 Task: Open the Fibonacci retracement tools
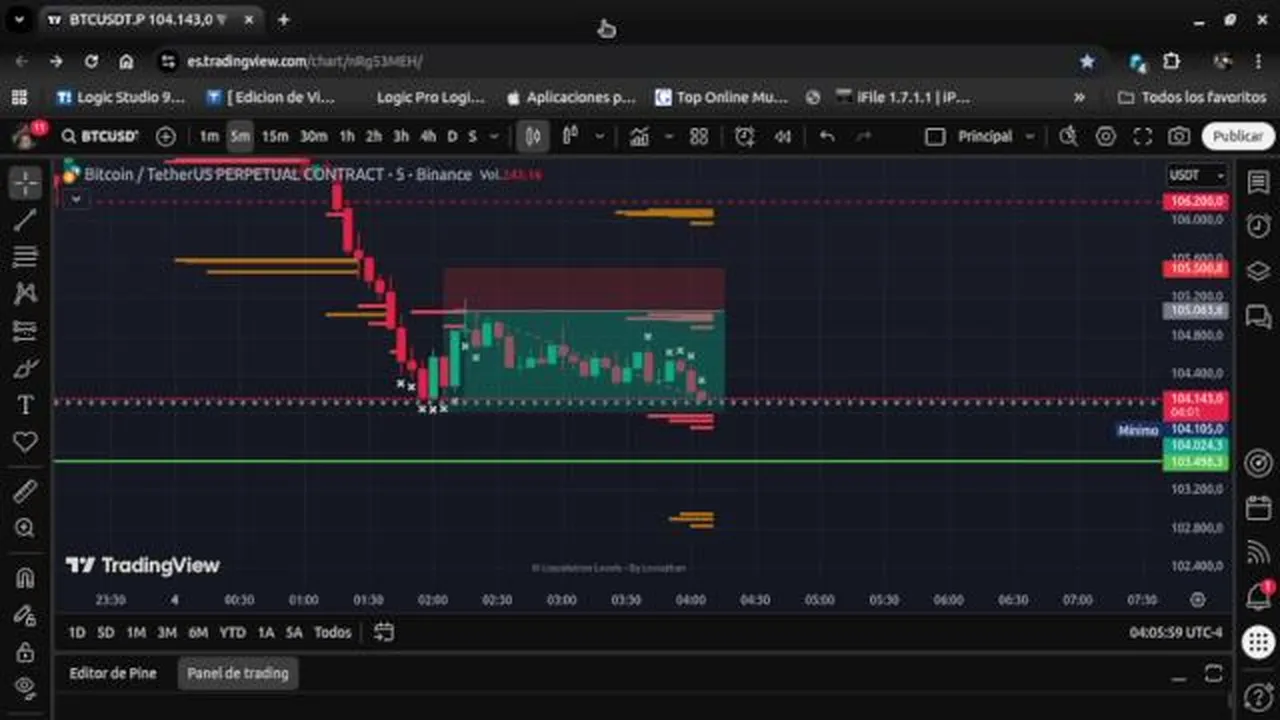(x=25, y=257)
